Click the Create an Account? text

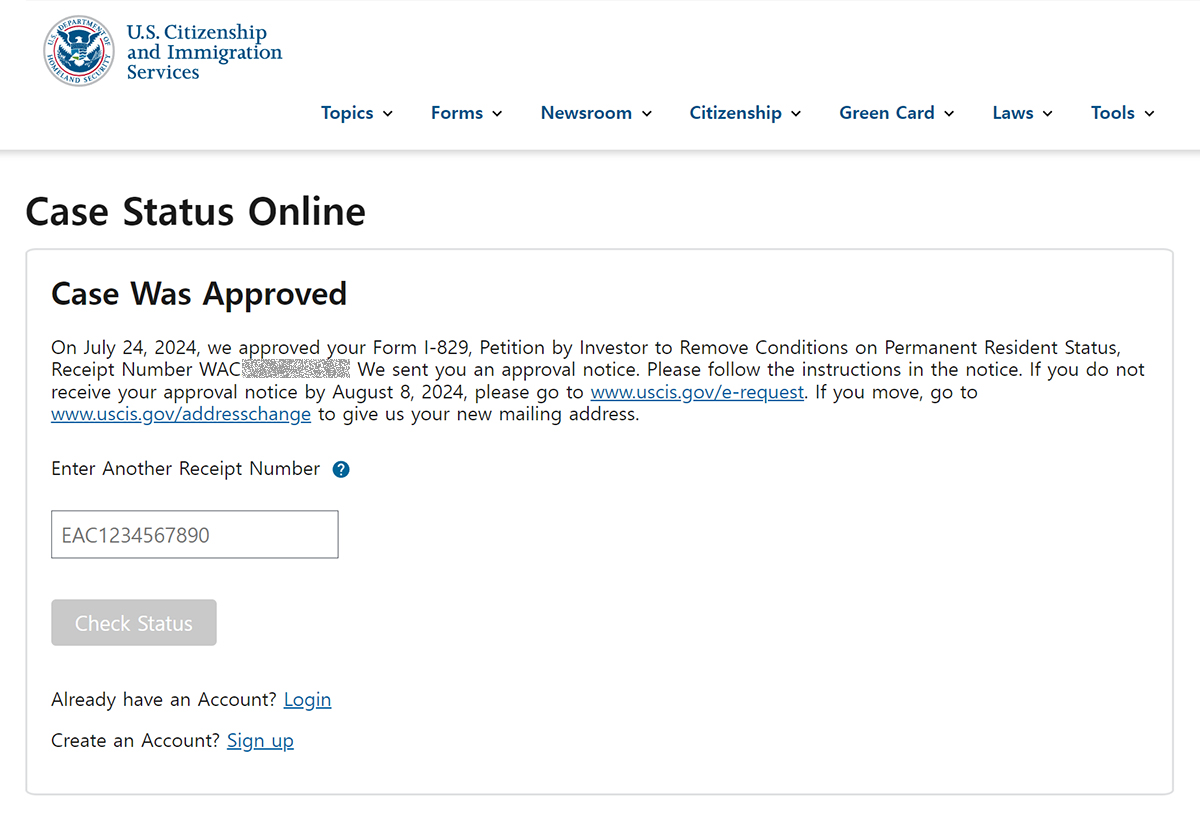point(136,741)
